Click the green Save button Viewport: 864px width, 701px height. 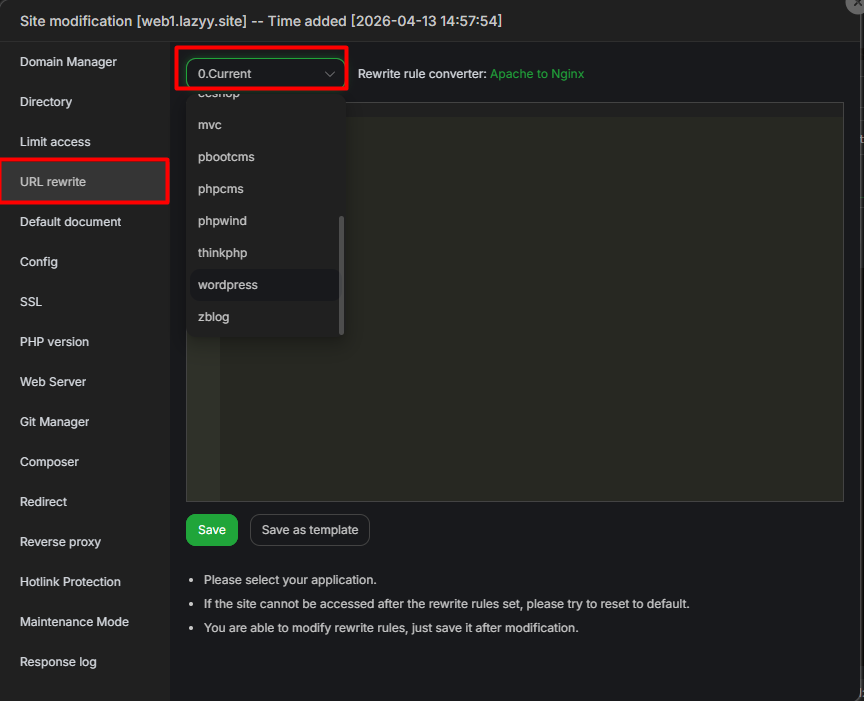(212, 530)
